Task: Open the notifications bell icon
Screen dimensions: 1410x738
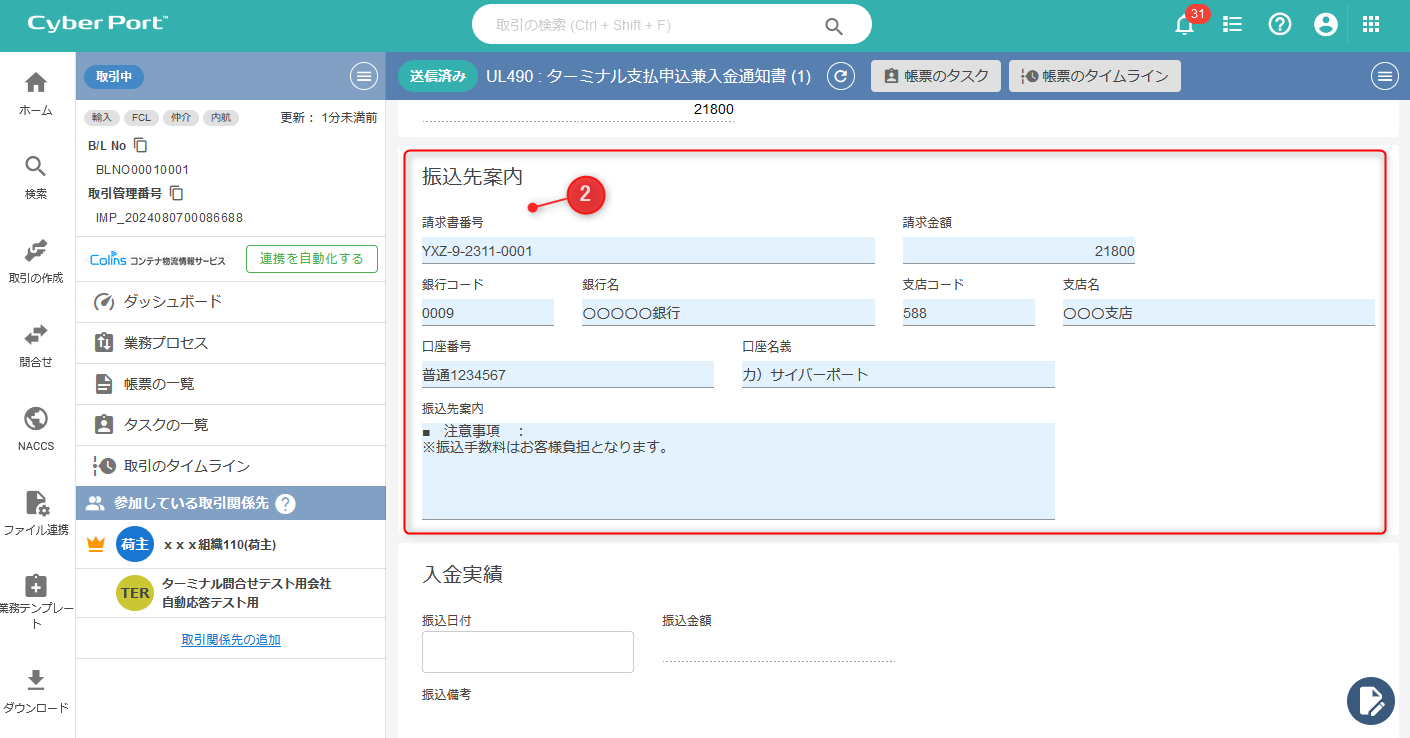Action: point(1185,25)
